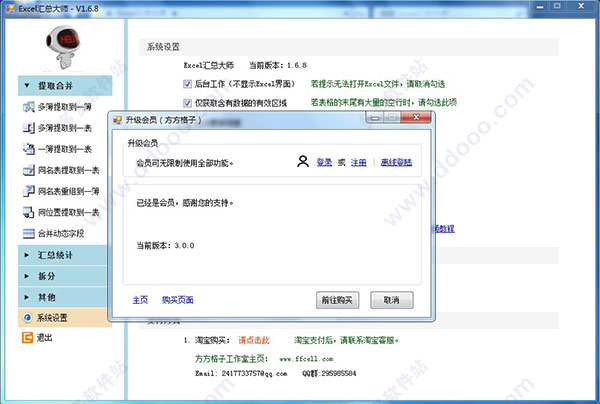The image size is (600, 404).
Task: Click the dialog title bar app icon
Action: click(x=117, y=120)
